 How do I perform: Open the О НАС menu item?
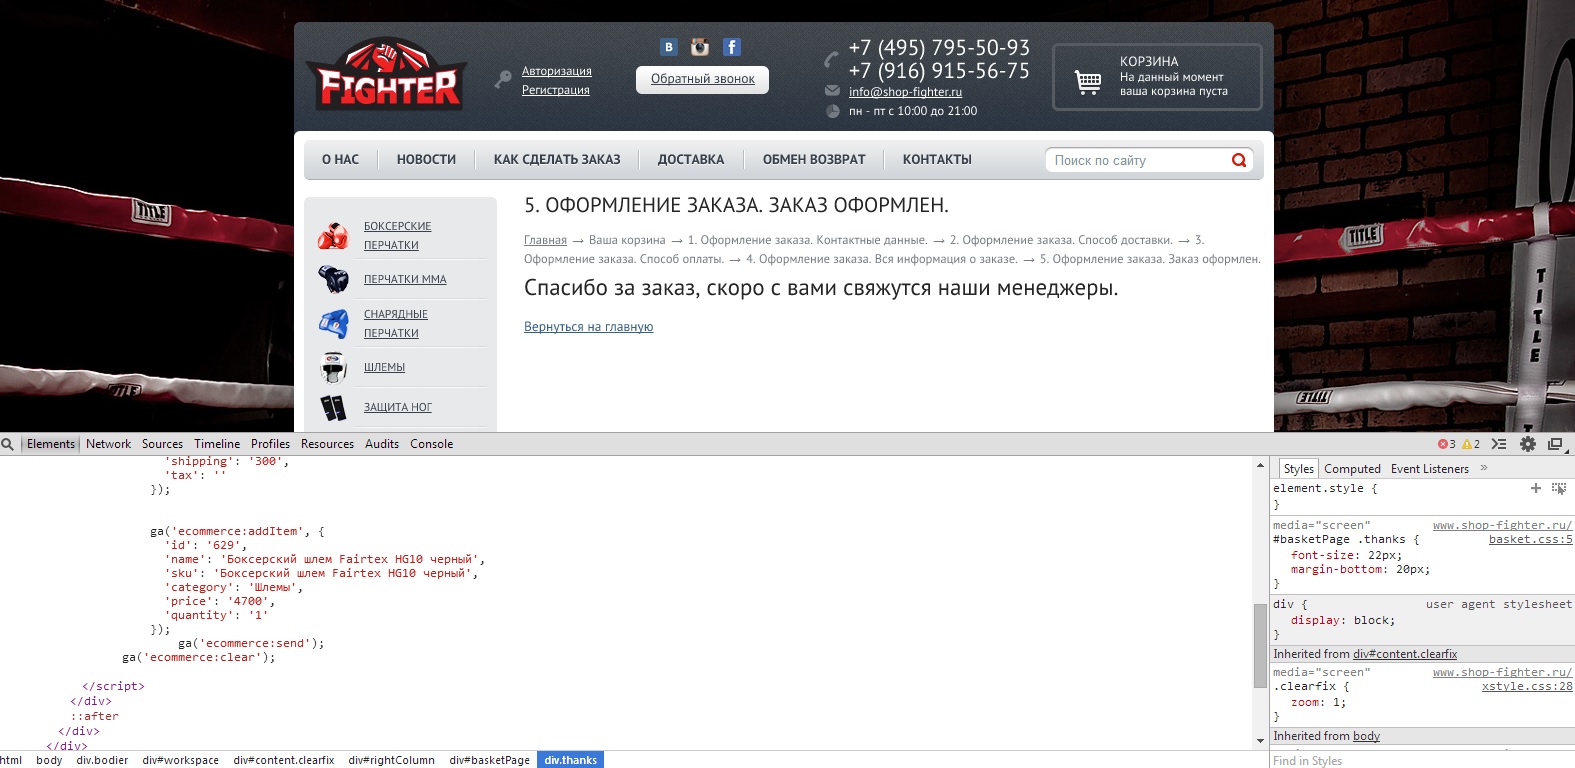click(340, 160)
